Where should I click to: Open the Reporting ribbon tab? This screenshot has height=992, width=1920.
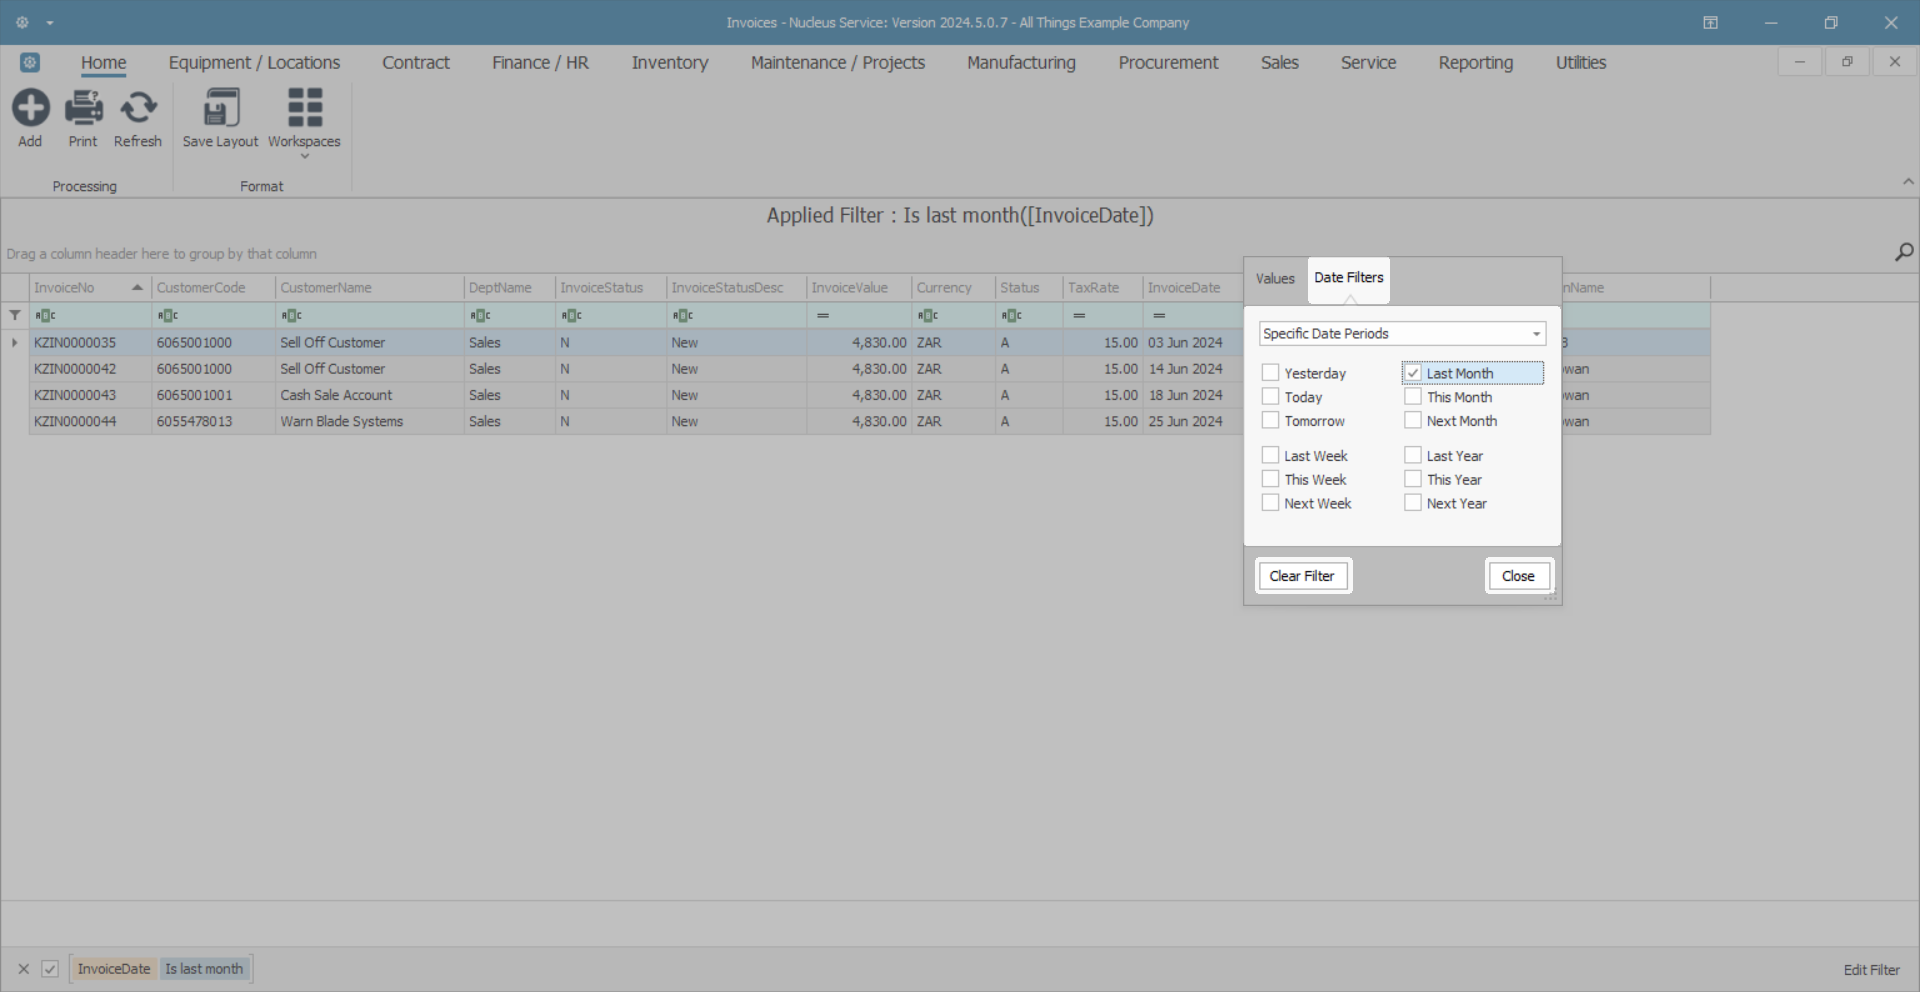1476,63
